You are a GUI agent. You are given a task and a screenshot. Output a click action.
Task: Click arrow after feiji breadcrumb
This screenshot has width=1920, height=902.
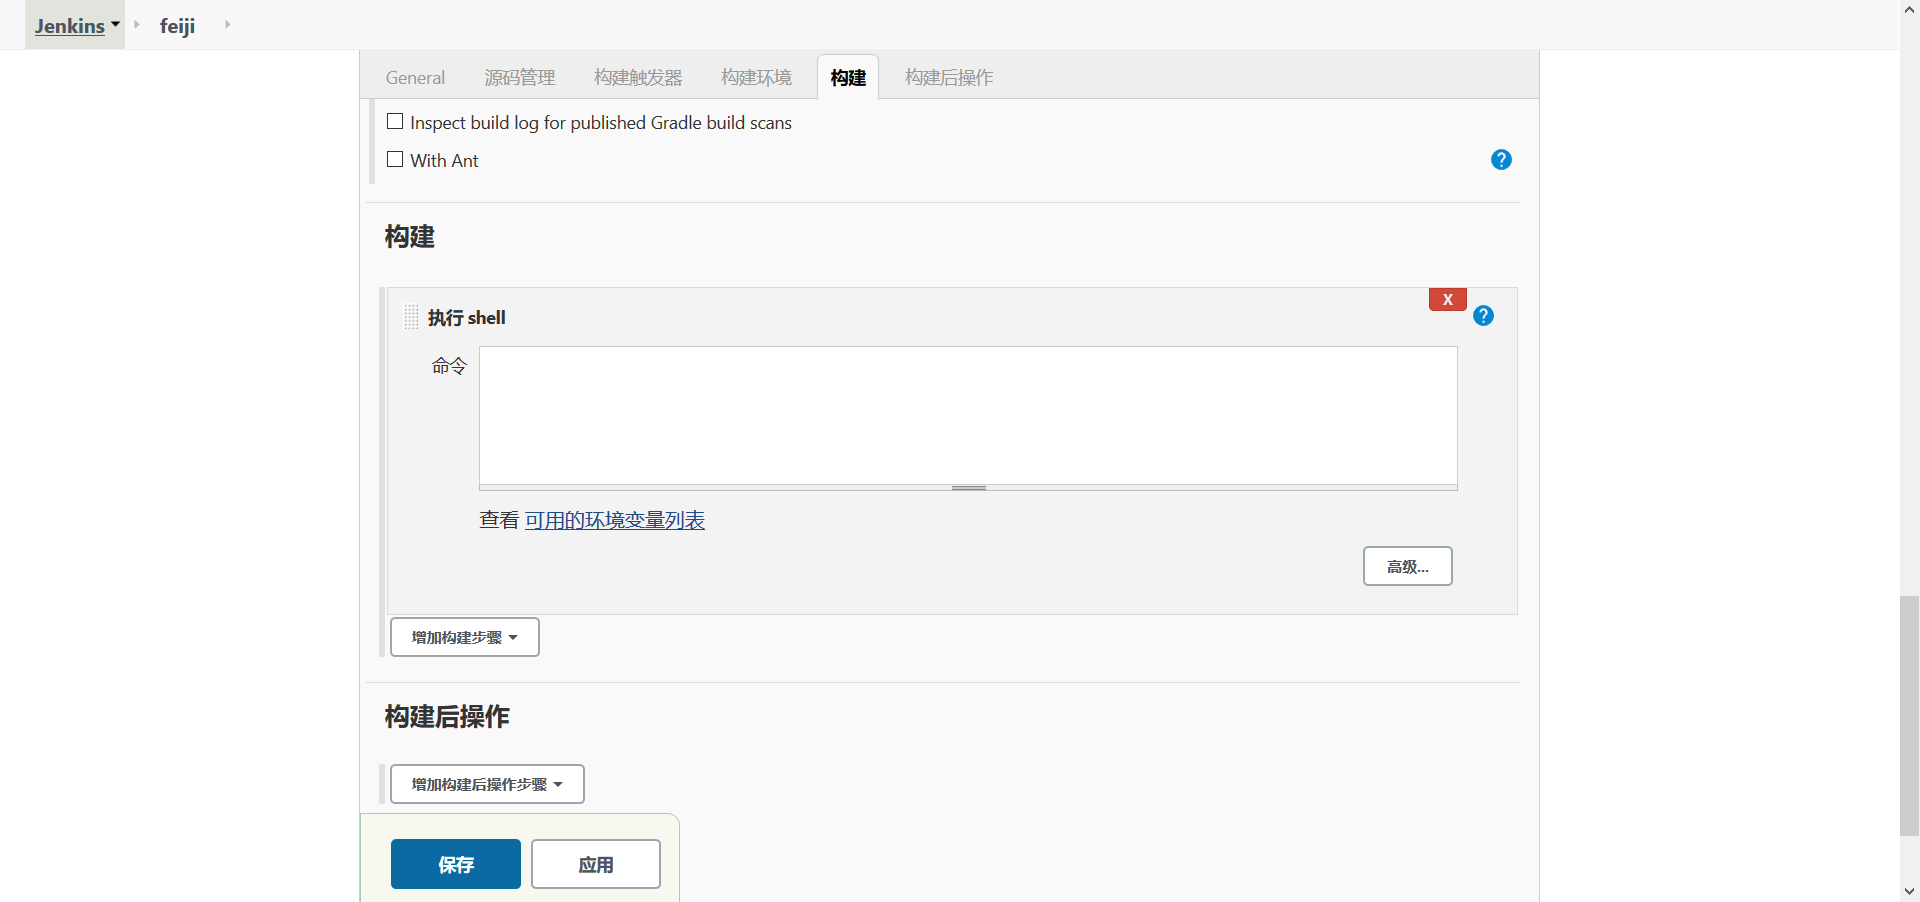coord(227,24)
